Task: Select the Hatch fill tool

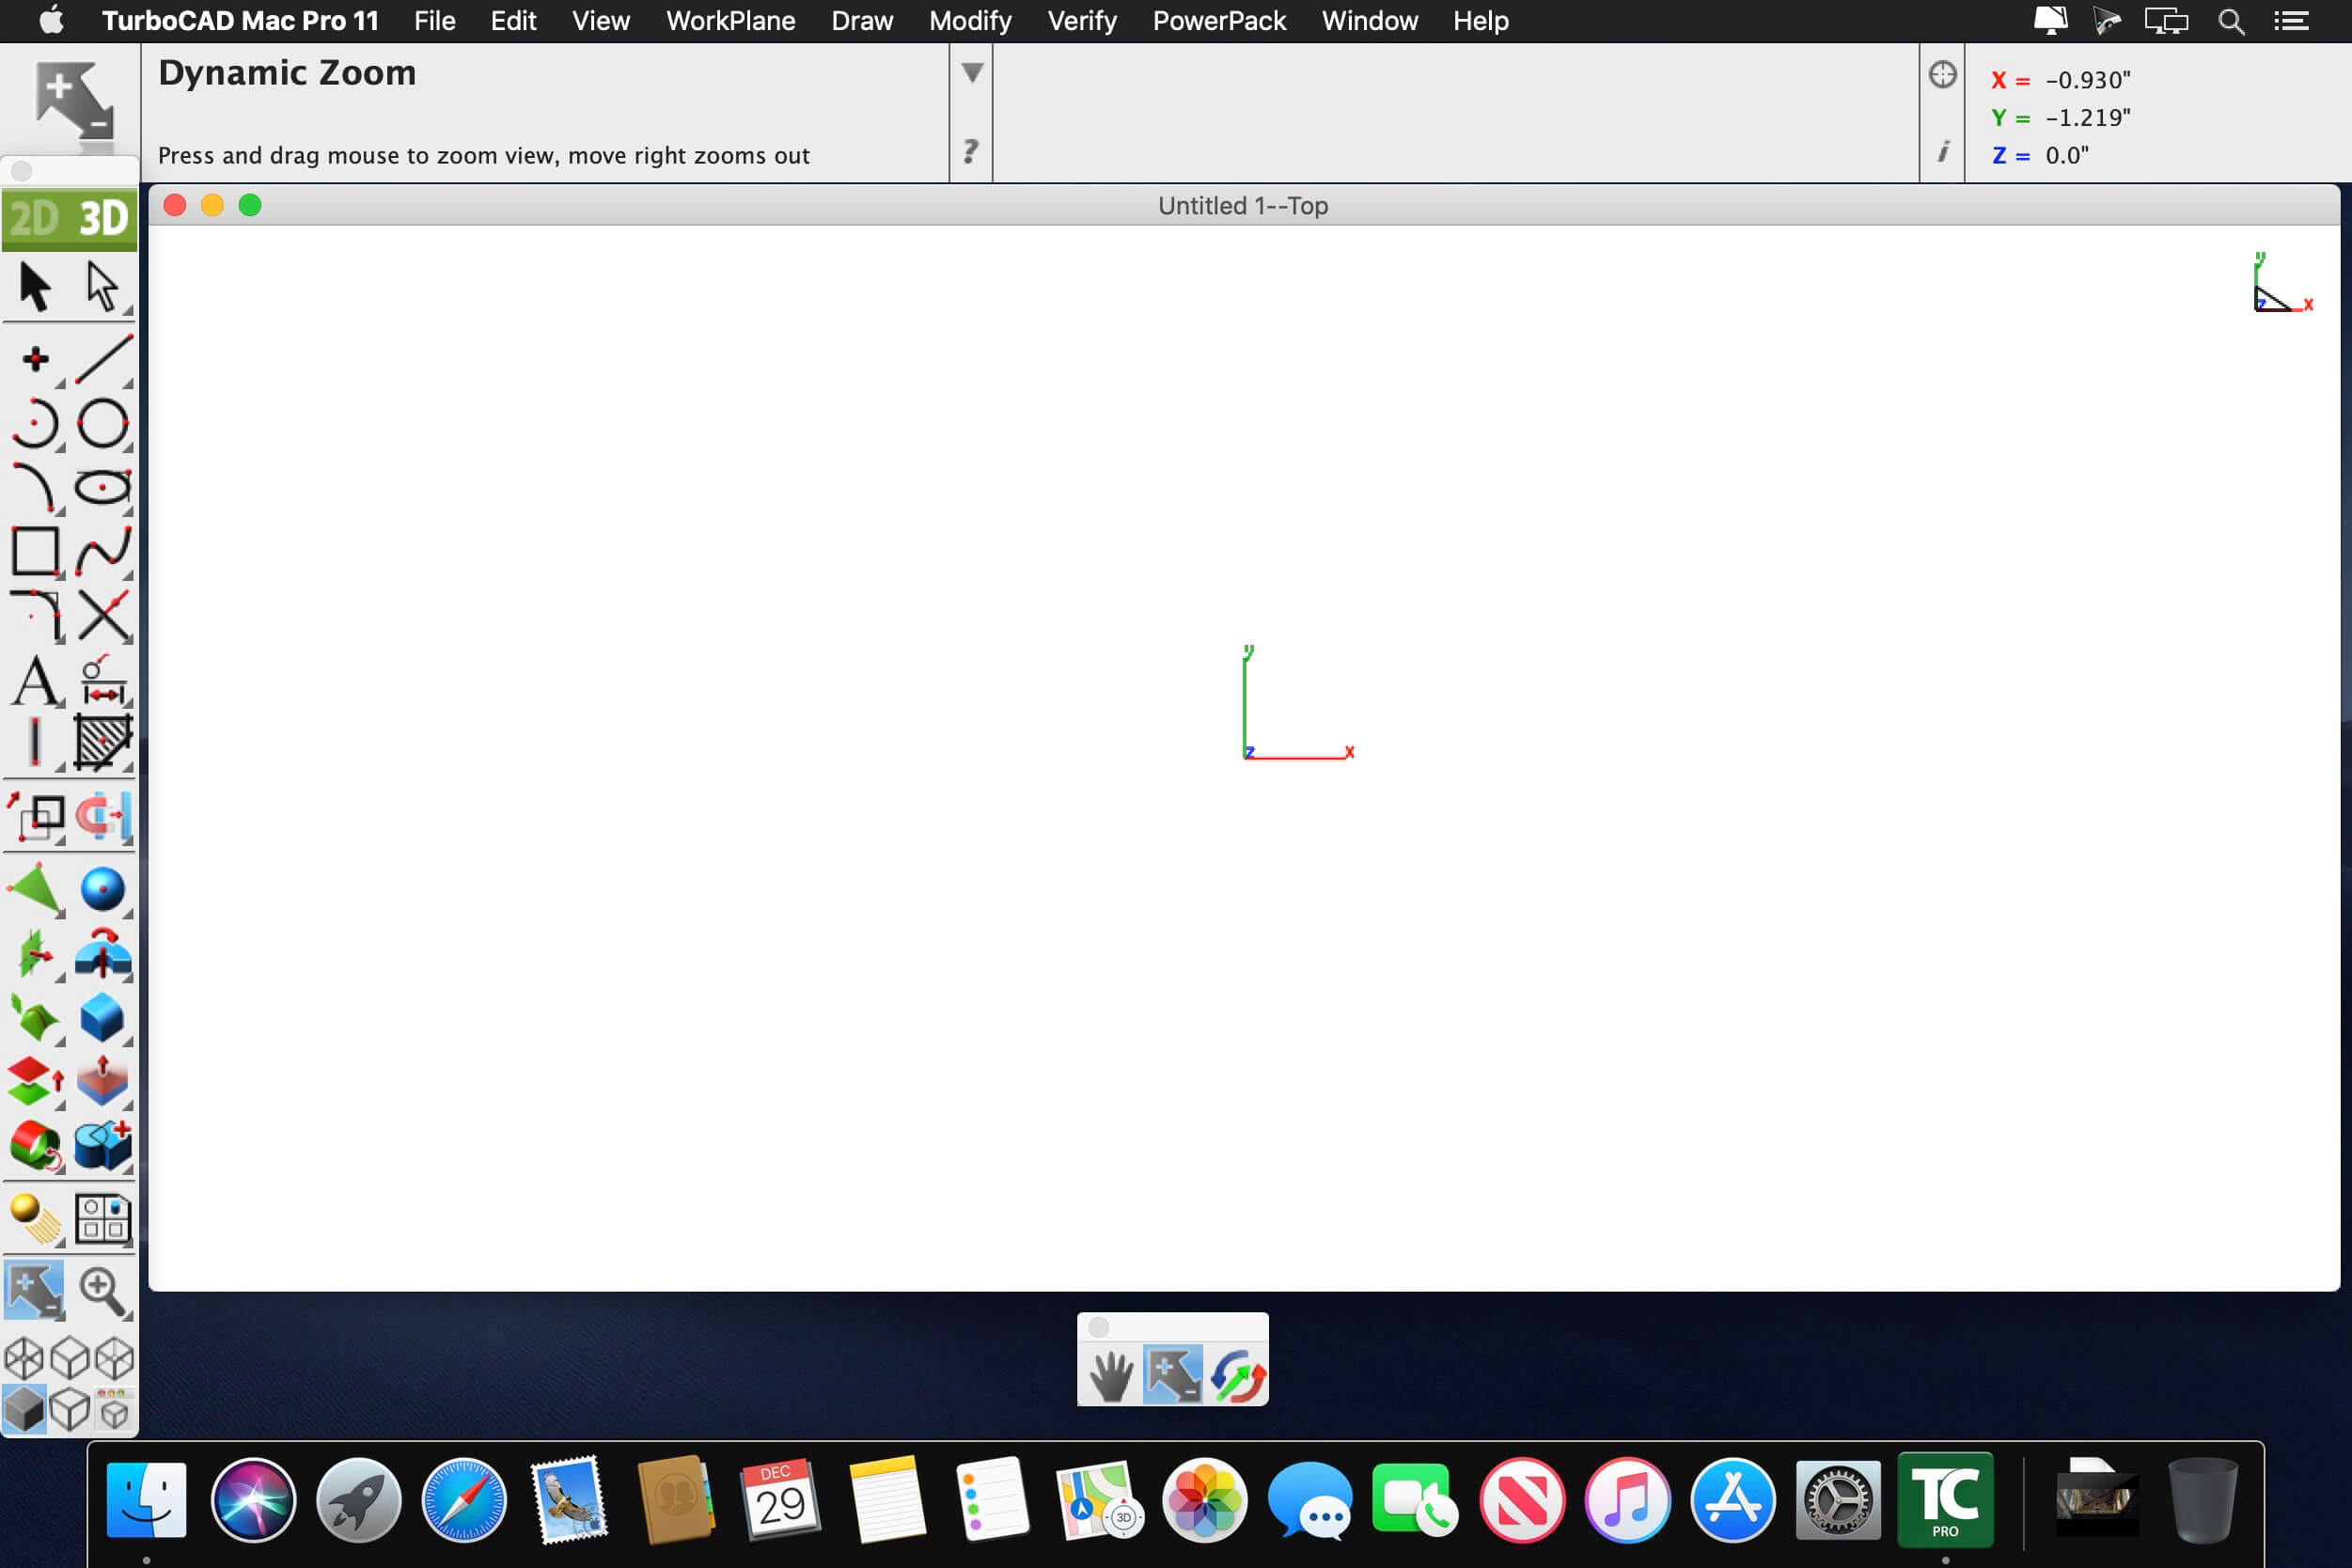Action: click(x=103, y=742)
